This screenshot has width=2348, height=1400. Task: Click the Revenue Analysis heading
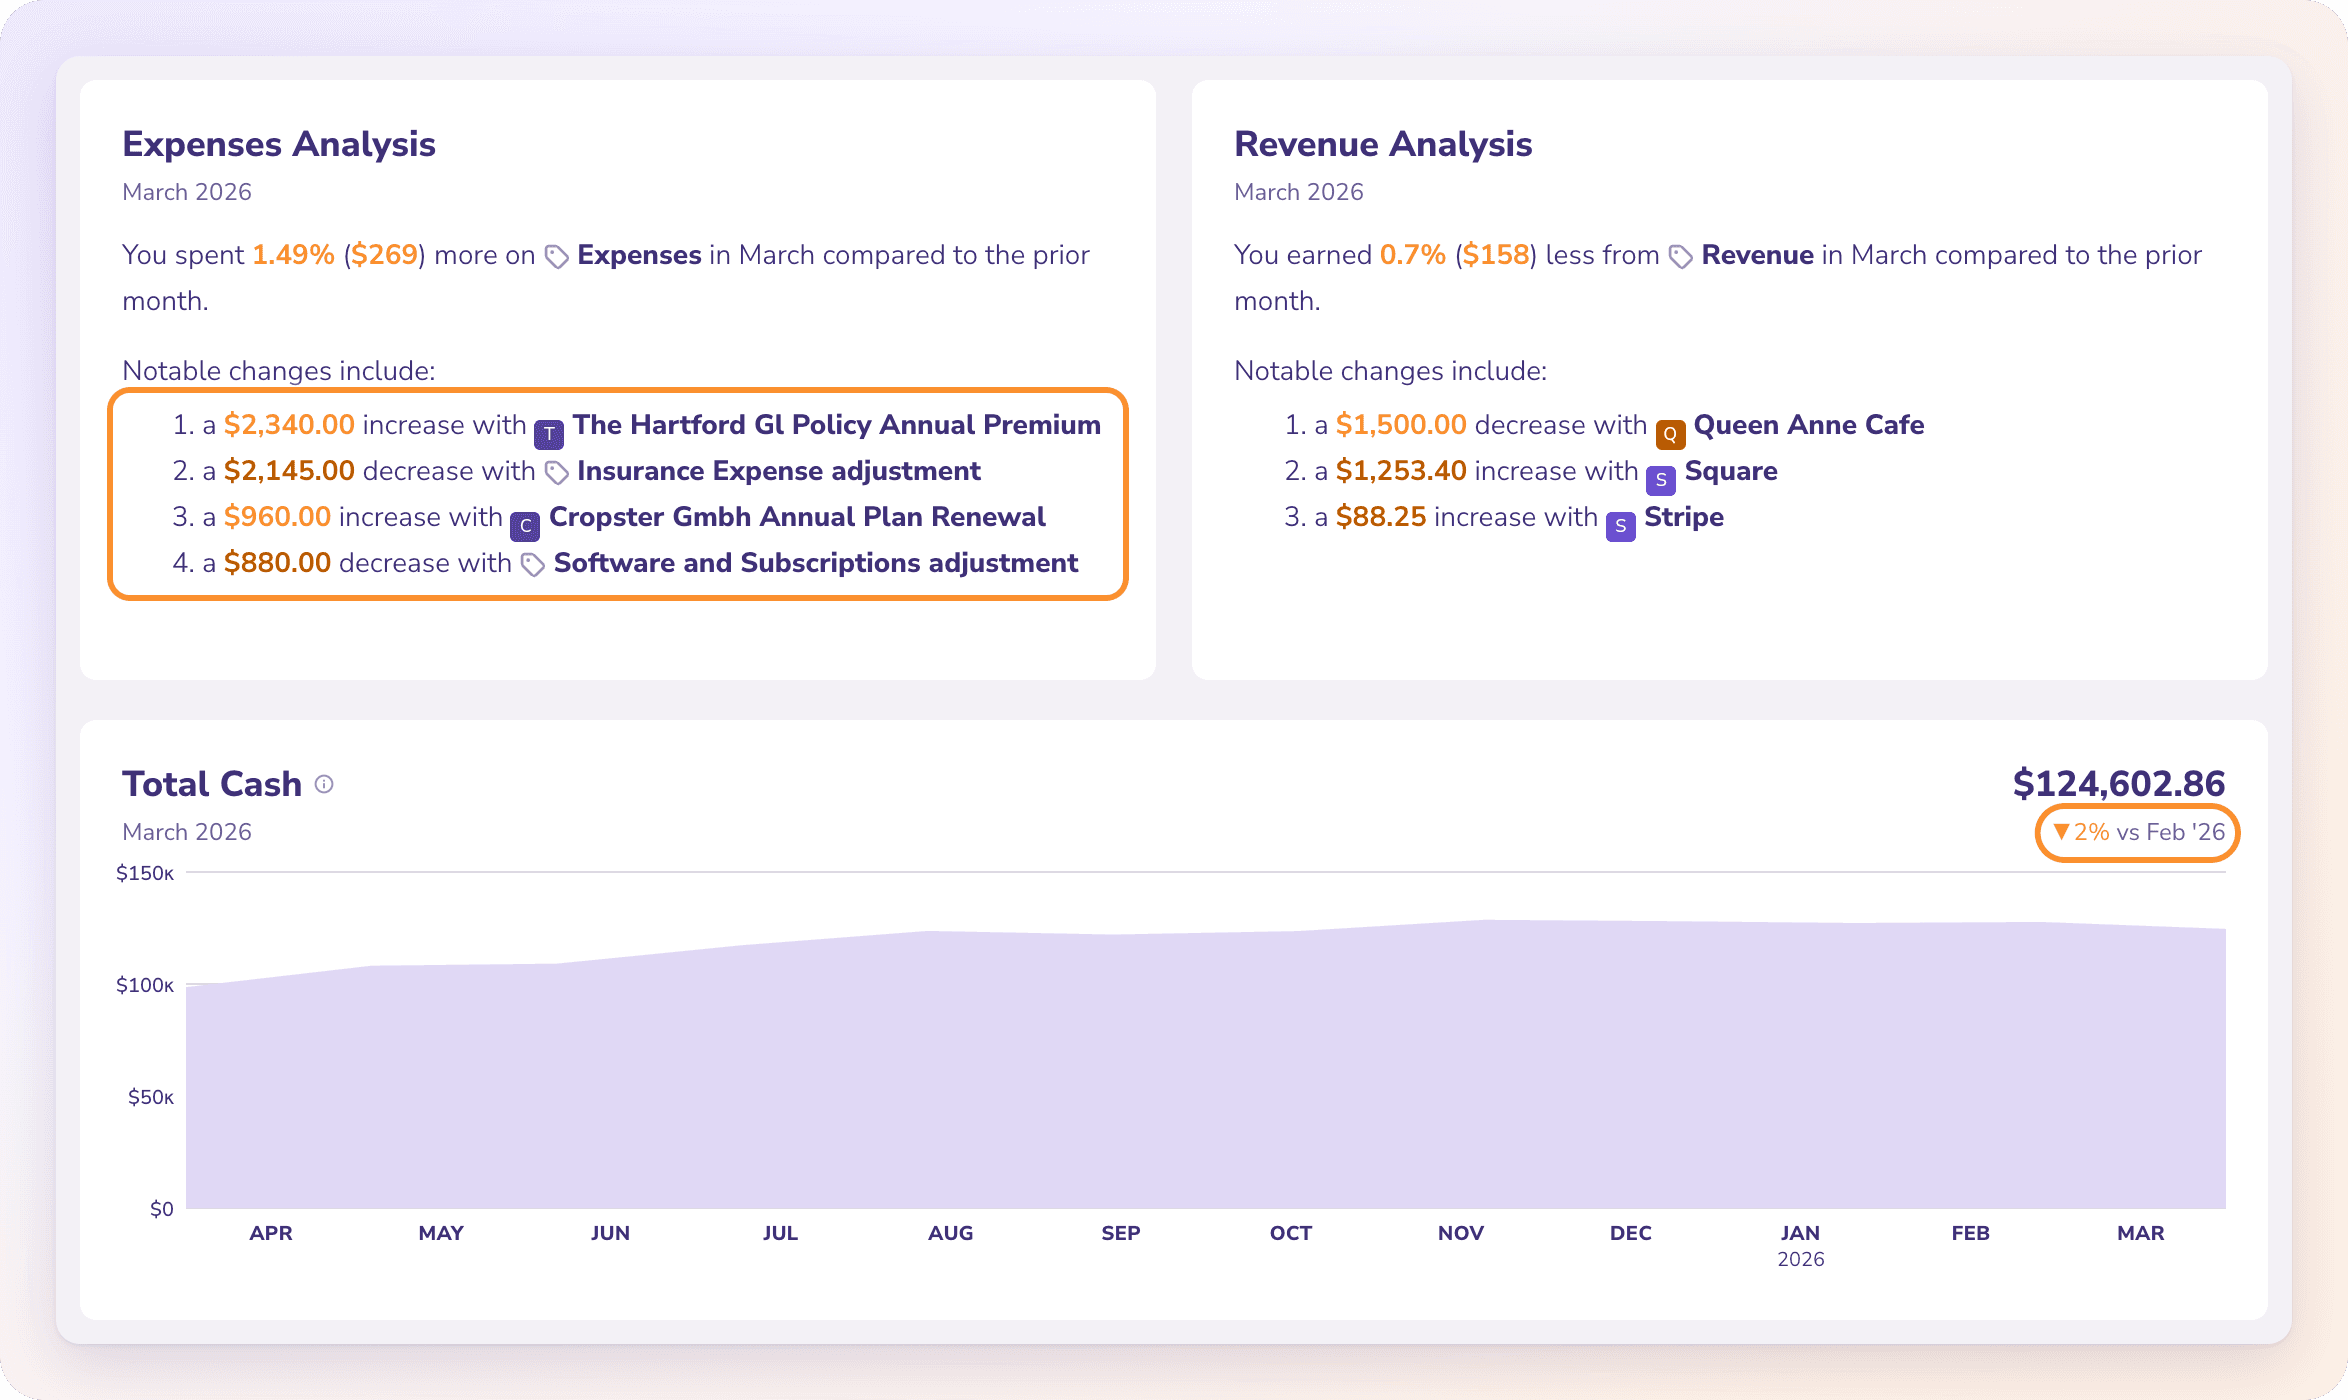(1383, 144)
